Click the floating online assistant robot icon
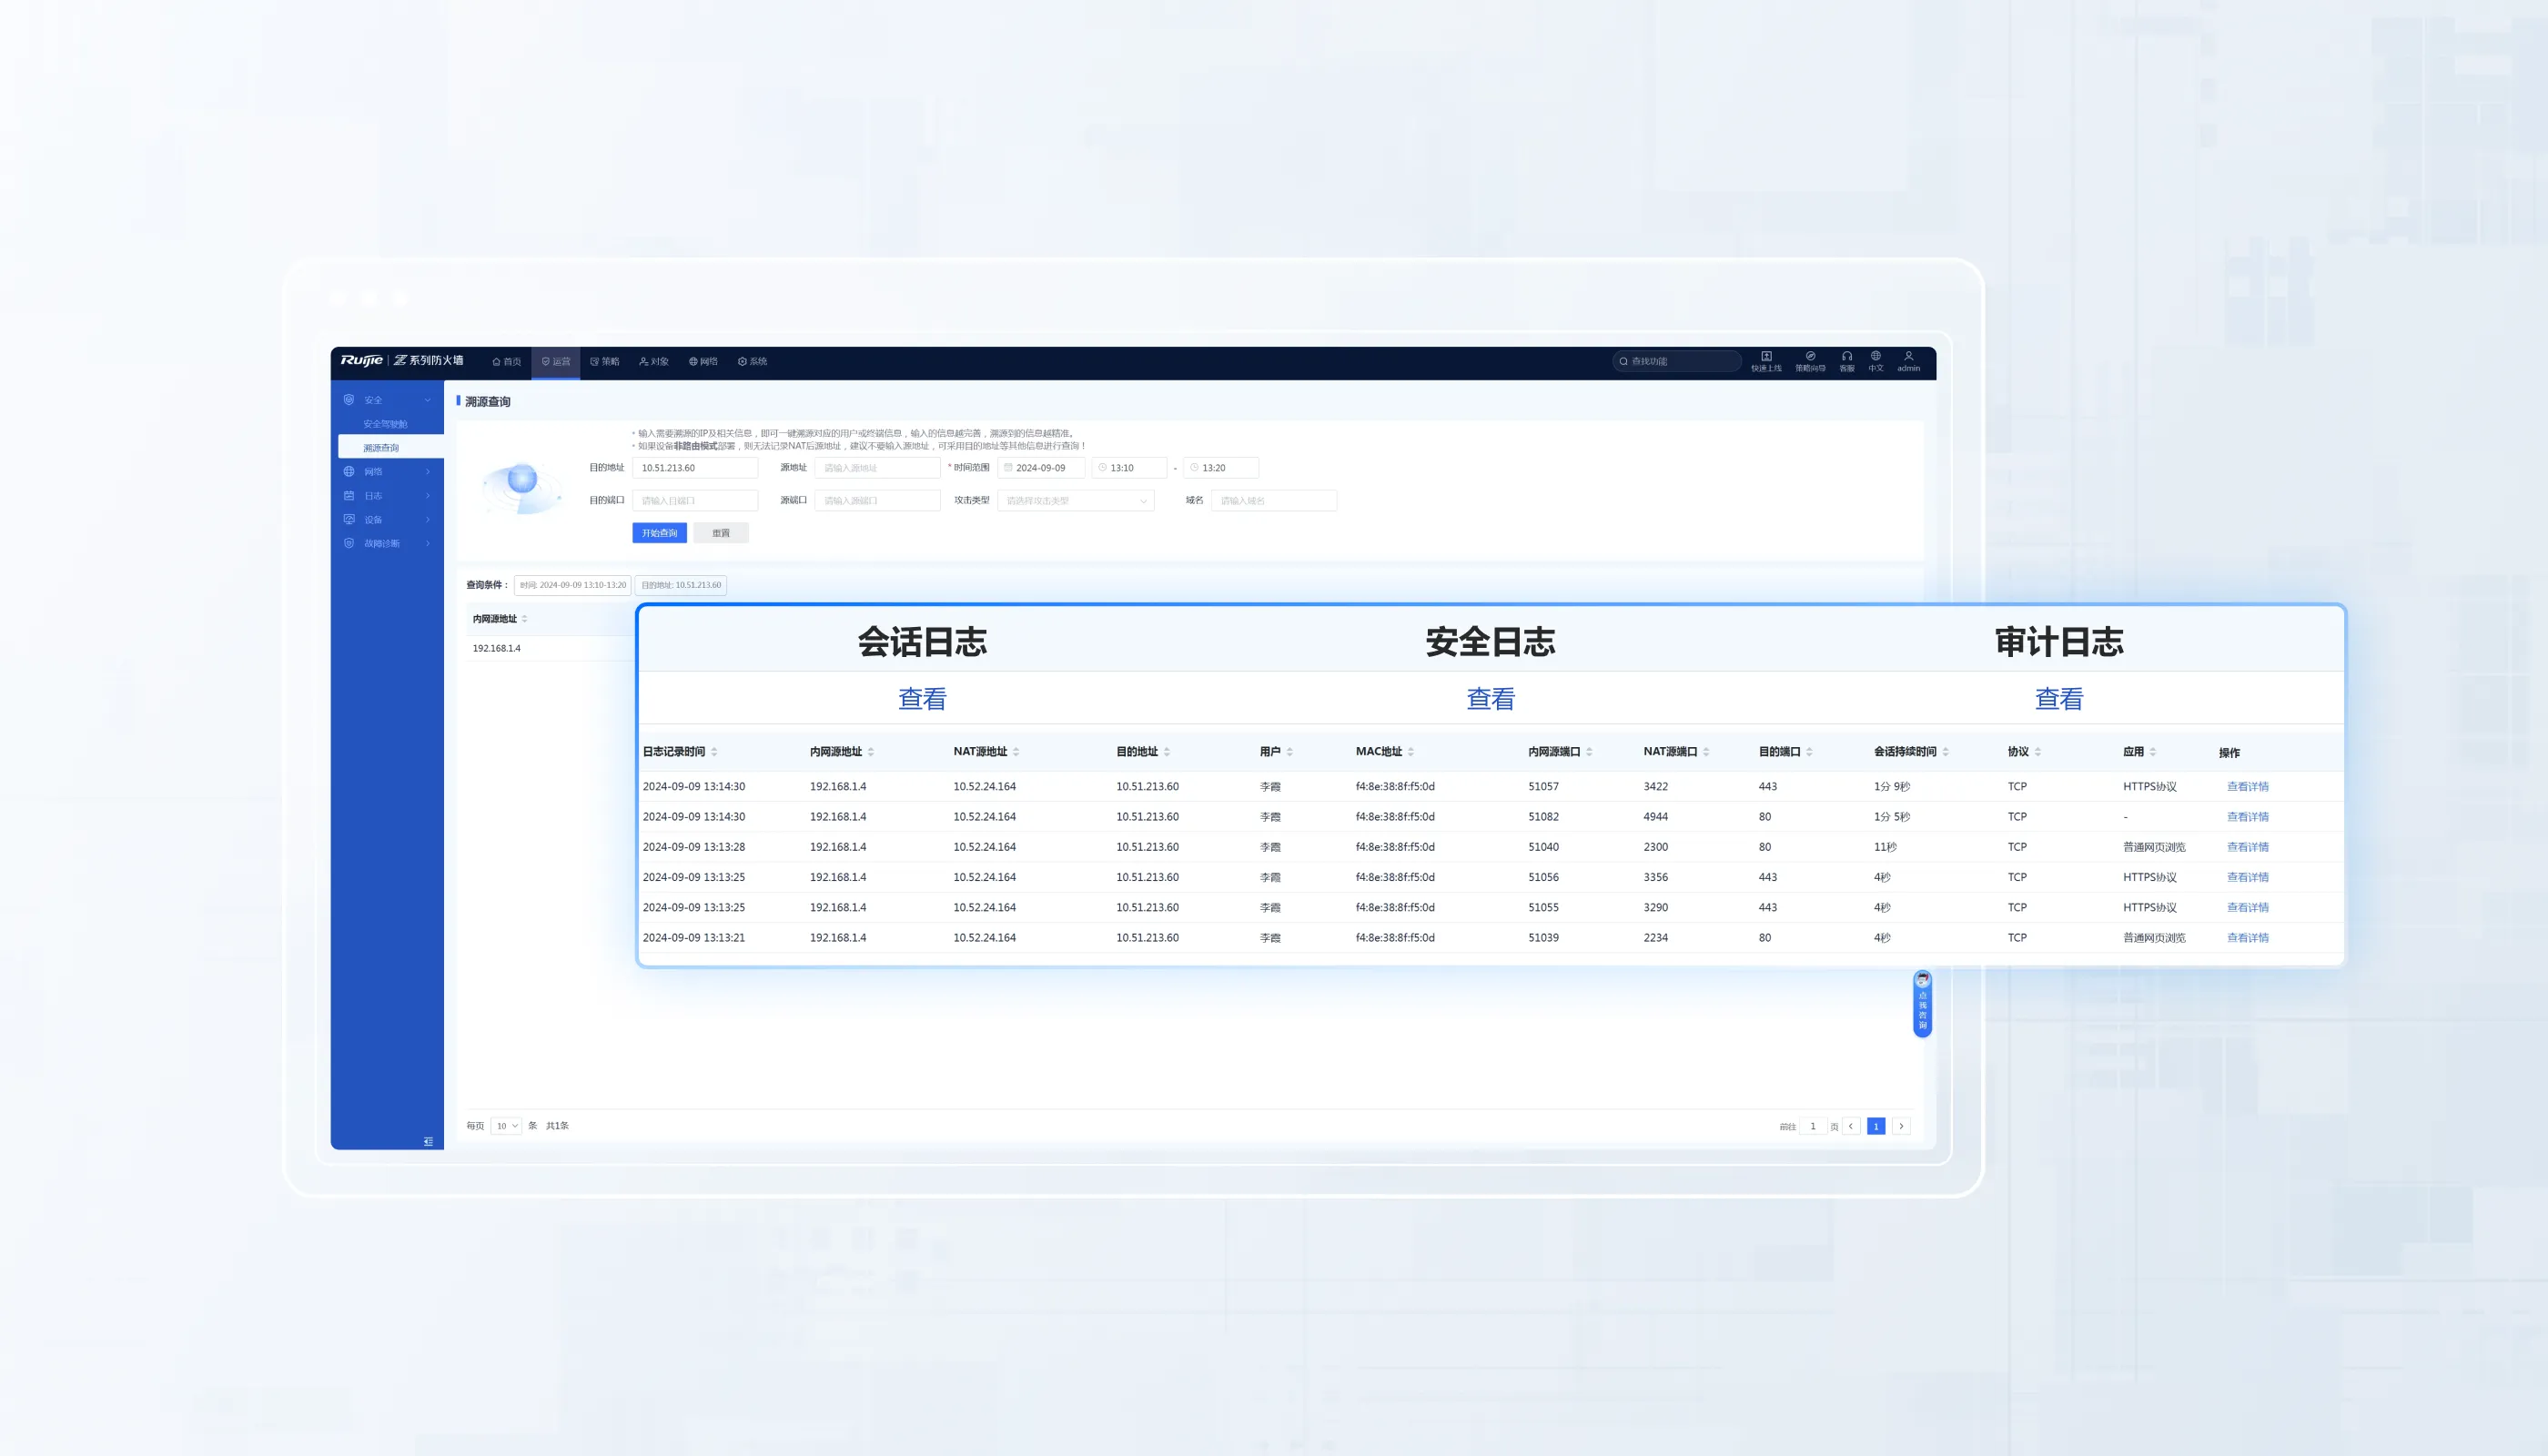Screen dimensions: 2548x1456 coord(1922,980)
